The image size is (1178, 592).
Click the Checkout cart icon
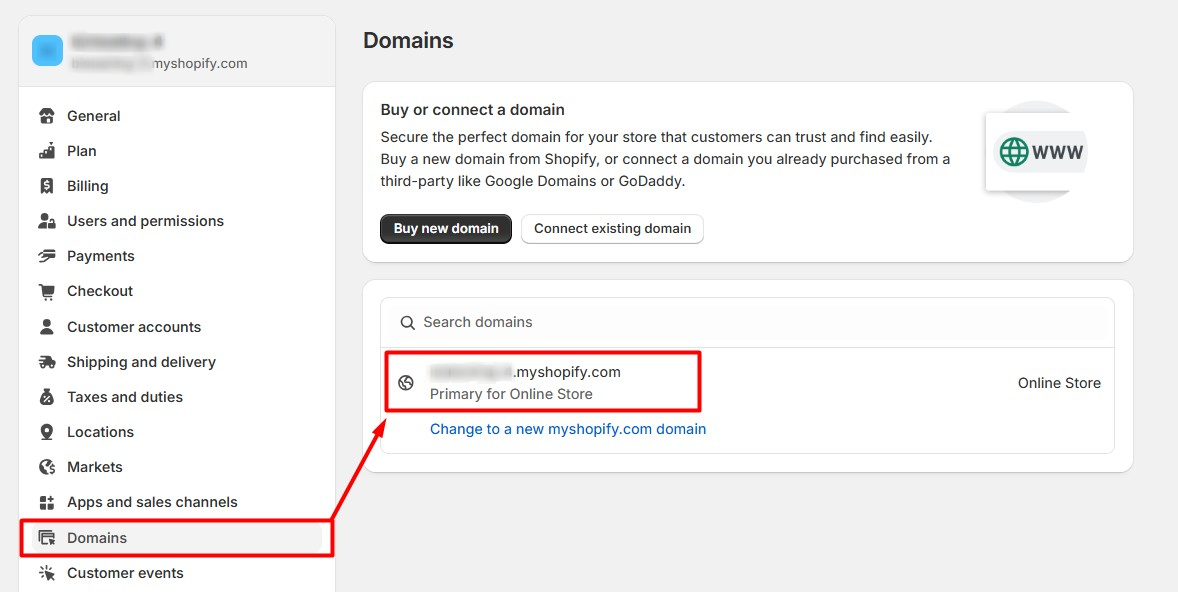click(47, 291)
